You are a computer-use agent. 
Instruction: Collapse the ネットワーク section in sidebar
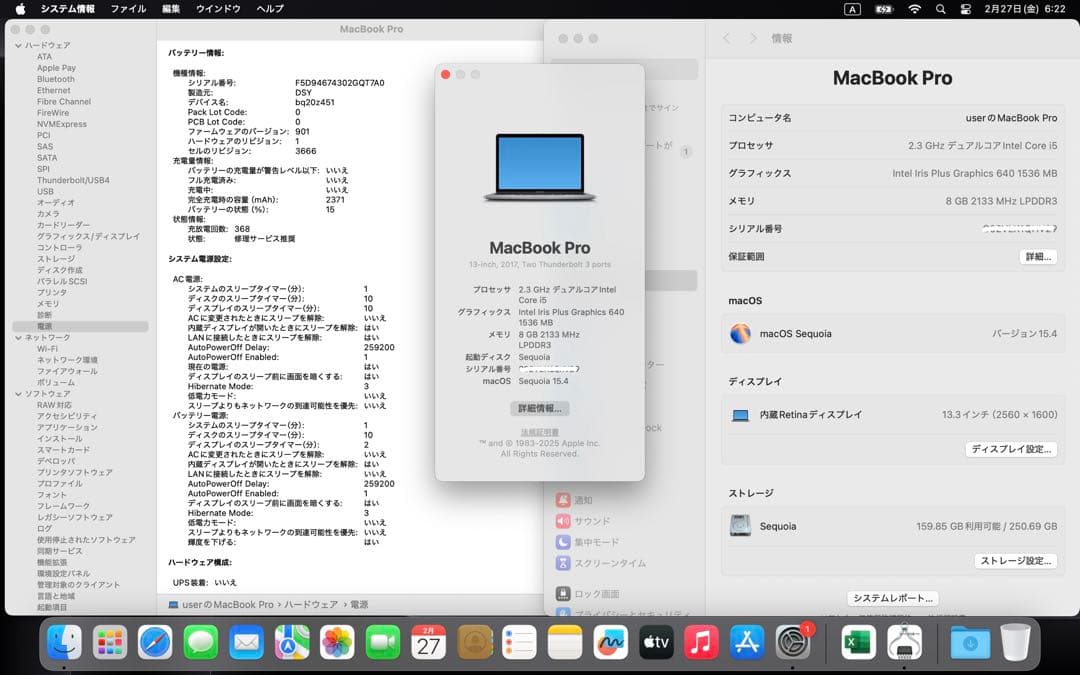pos(18,338)
